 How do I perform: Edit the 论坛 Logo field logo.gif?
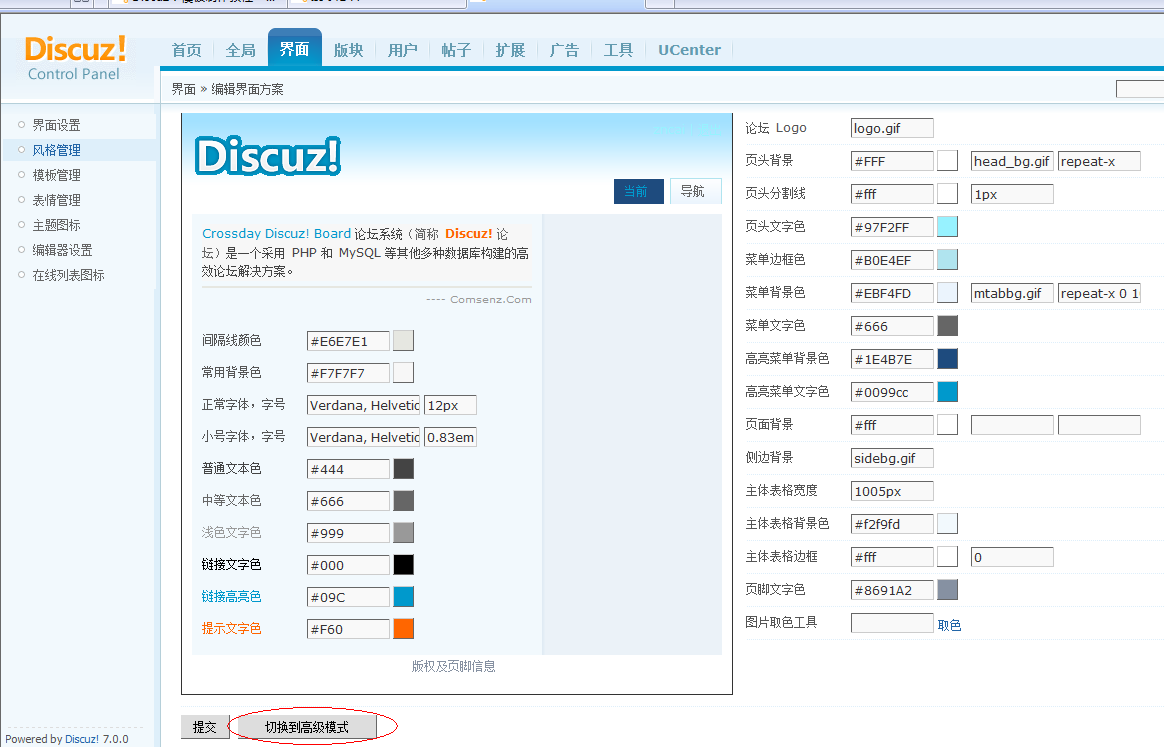[892, 128]
